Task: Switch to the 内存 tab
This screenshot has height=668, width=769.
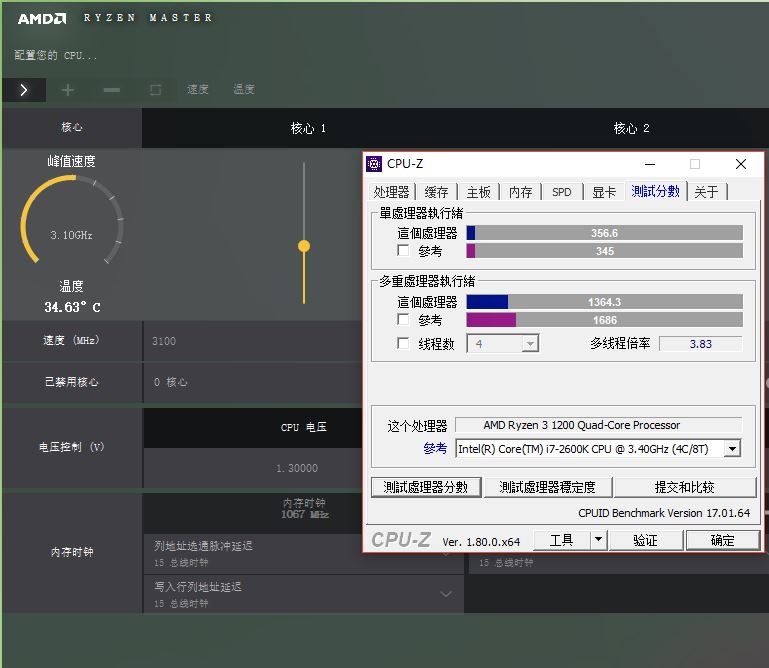Action: 521,192
